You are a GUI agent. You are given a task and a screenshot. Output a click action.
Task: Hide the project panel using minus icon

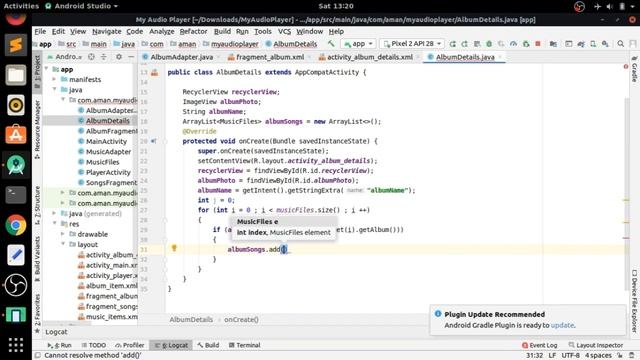point(131,57)
